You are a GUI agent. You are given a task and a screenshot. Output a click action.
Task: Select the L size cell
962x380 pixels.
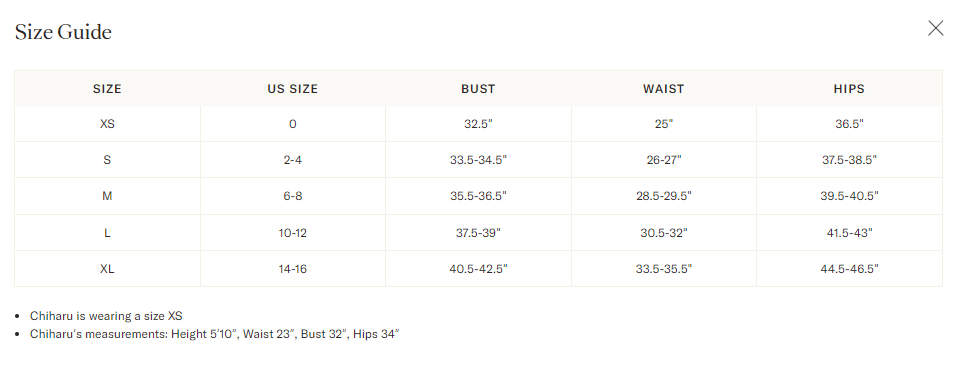[107, 233]
